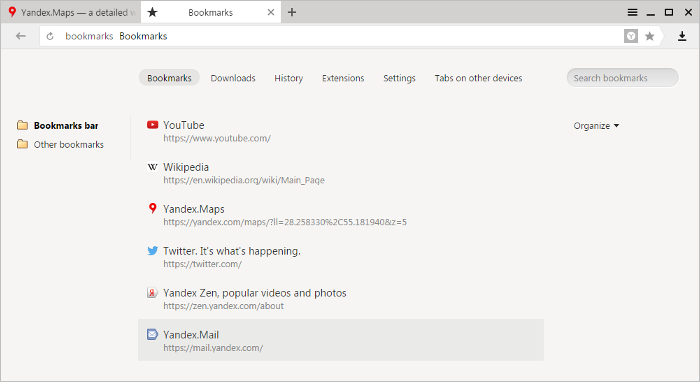The image size is (700, 382).
Task: Reload the page with refresh icon
Action: click(50, 36)
